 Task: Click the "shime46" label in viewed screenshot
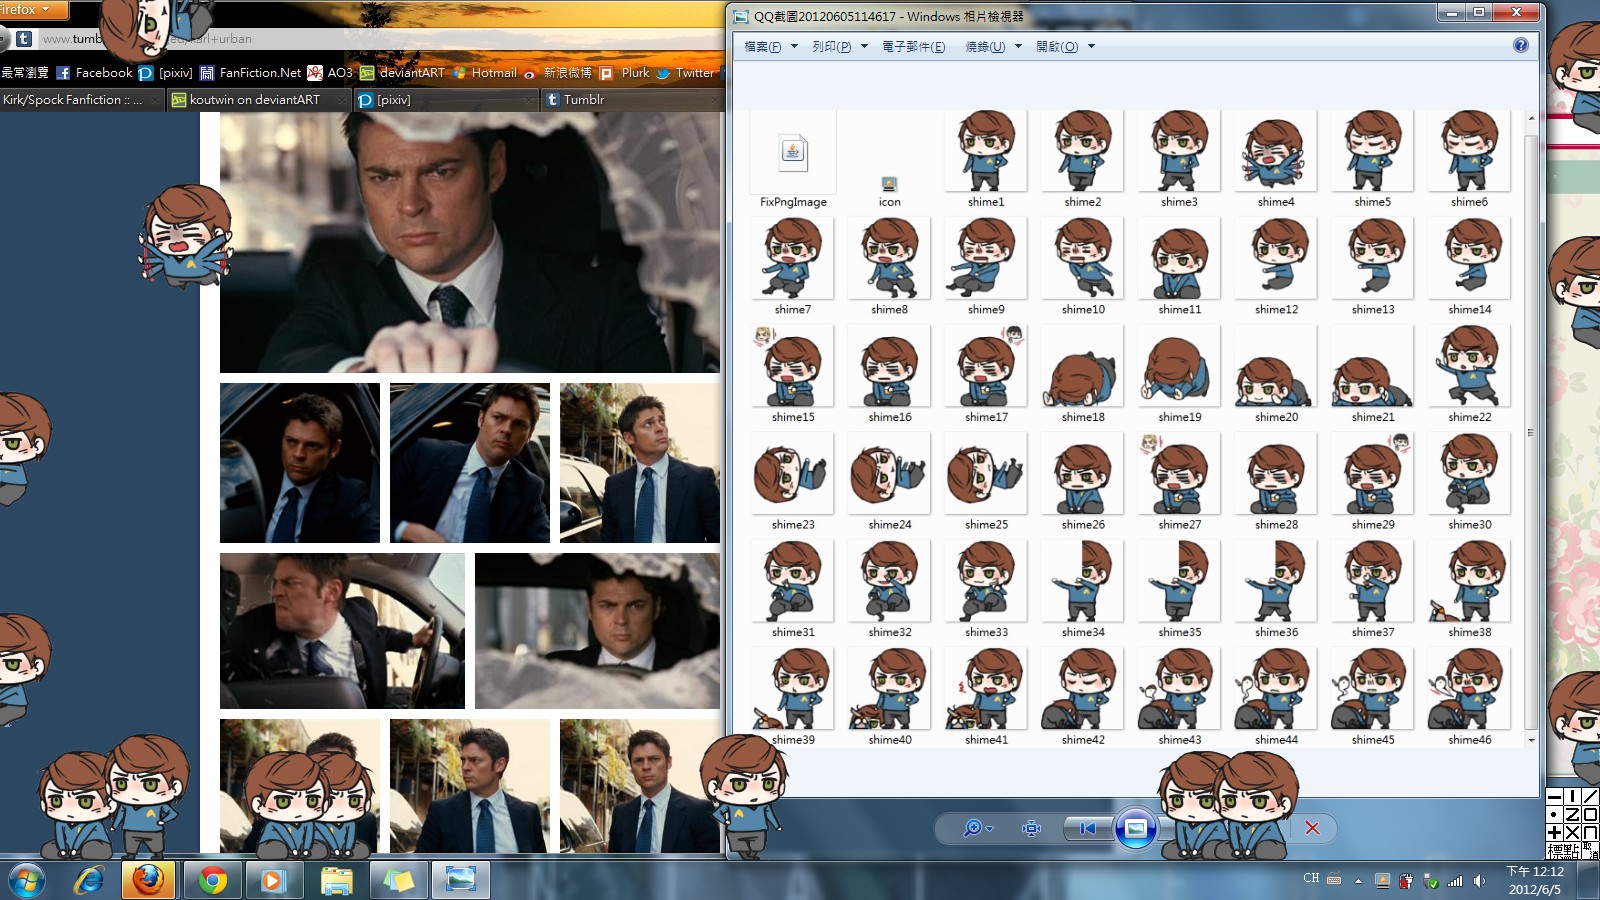[1469, 740]
